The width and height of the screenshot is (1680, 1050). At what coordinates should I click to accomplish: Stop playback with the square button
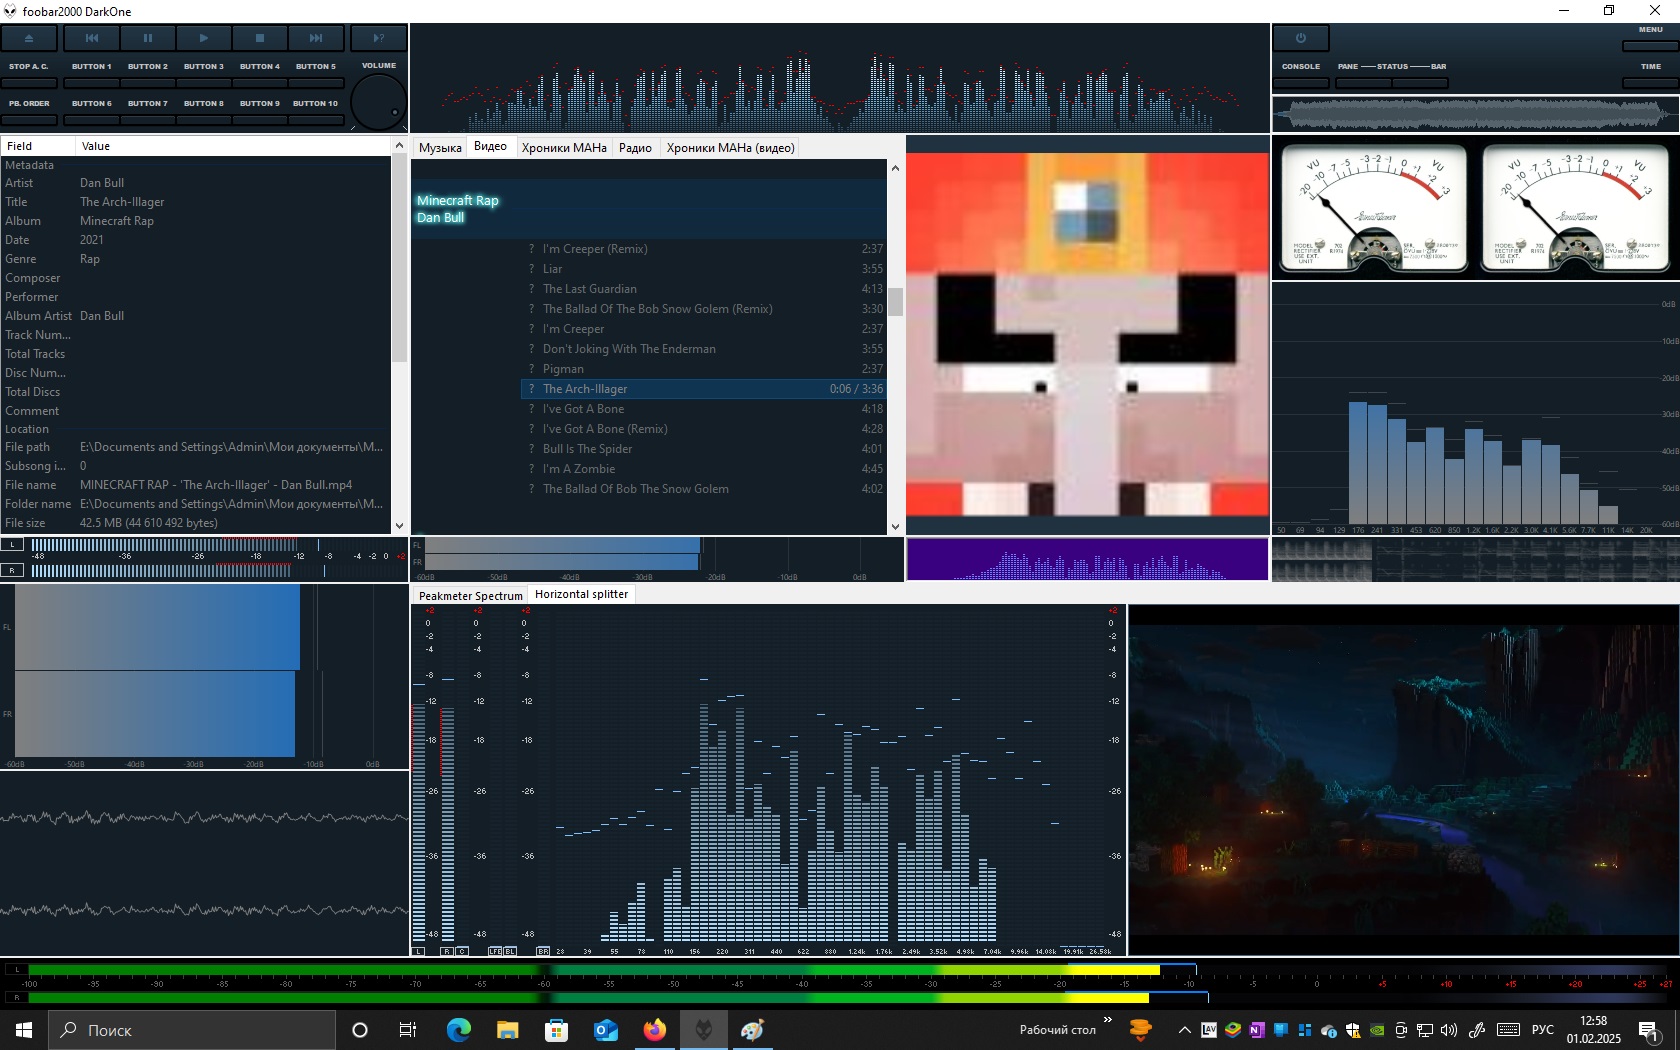click(260, 38)
